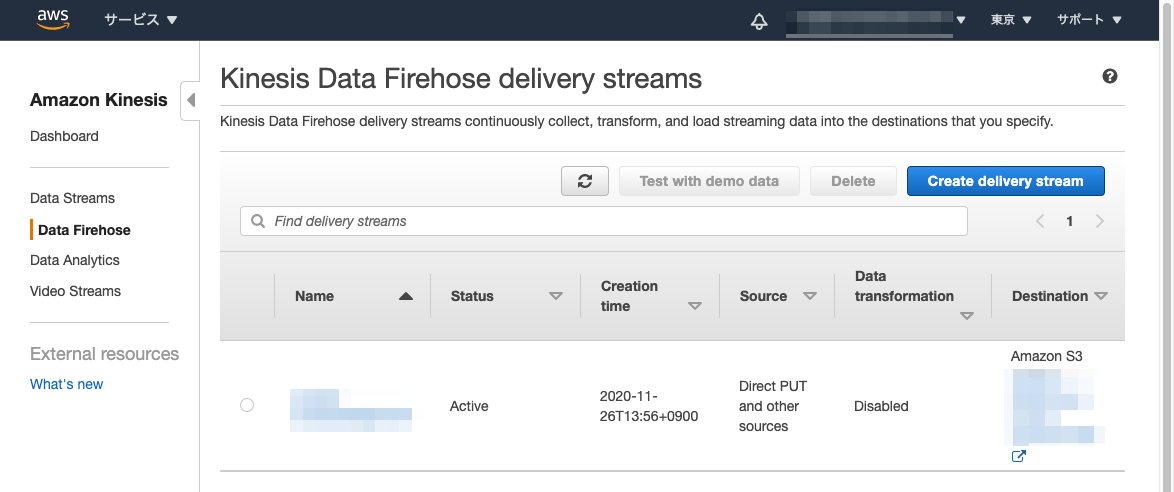This screenshot has width=1174, height=492.
Task: Go to the next page arrow
Action: coord(1099,221)
